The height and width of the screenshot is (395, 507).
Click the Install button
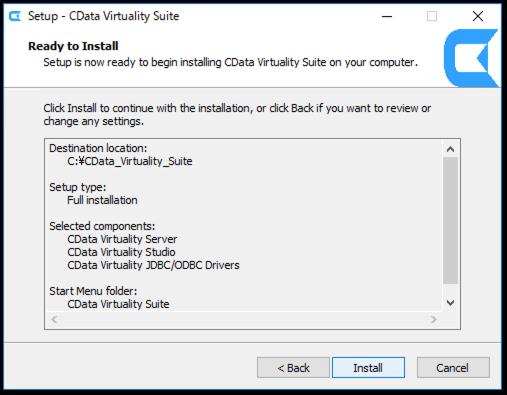368,368
